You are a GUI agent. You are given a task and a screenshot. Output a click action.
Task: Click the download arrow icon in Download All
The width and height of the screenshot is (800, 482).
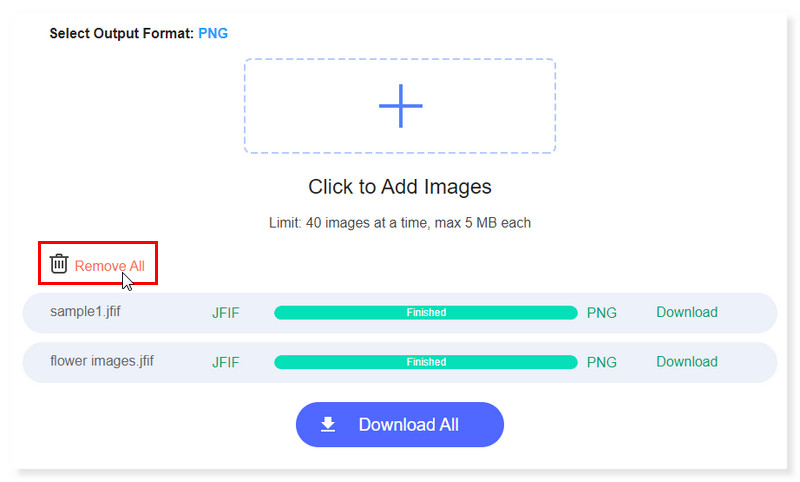point(328,425)
